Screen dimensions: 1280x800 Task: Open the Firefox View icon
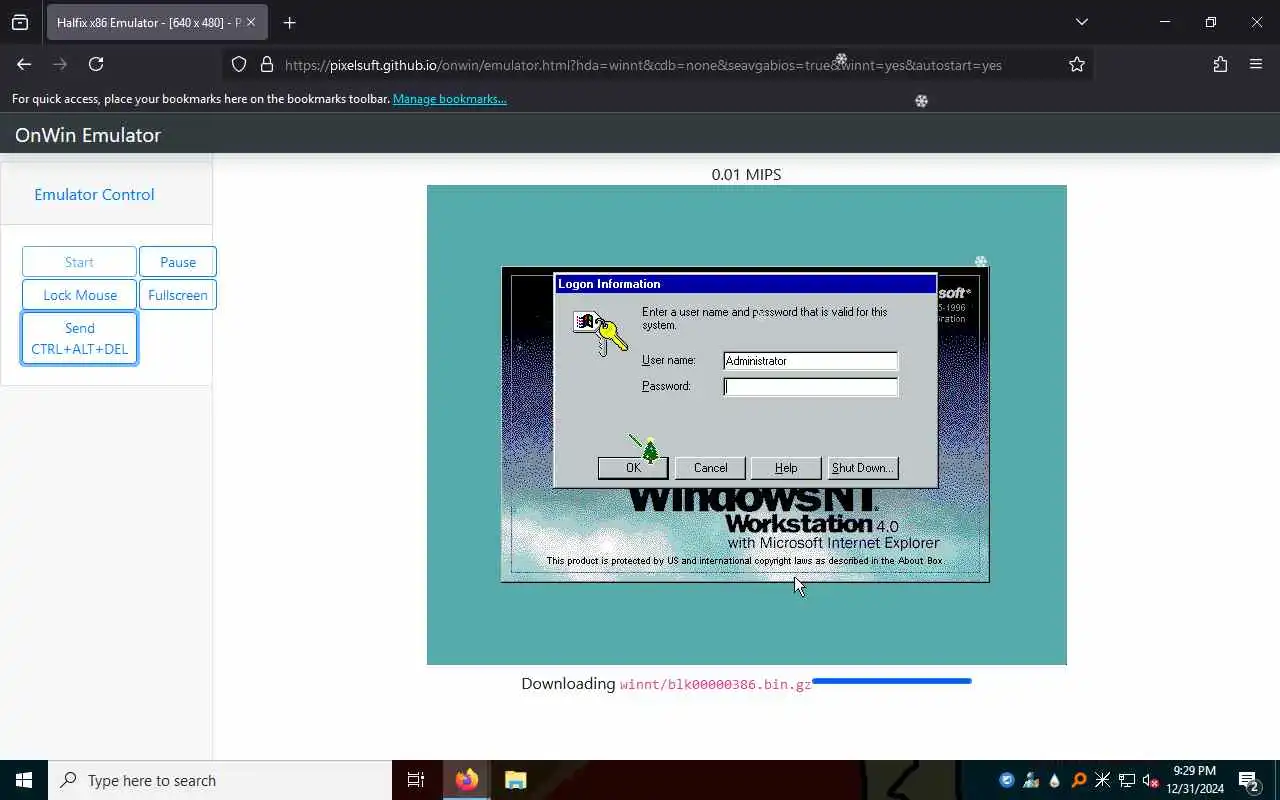(x=20, y=22)
